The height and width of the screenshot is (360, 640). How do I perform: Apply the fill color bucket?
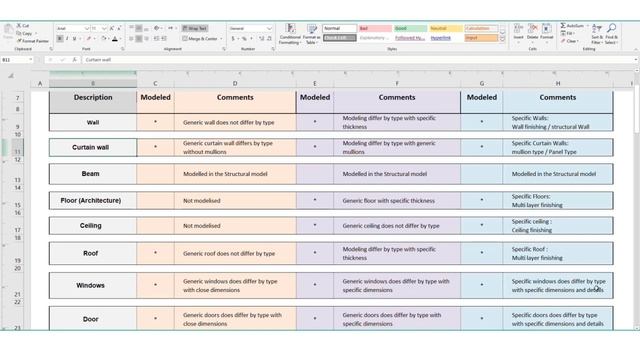tap(104, 39)
